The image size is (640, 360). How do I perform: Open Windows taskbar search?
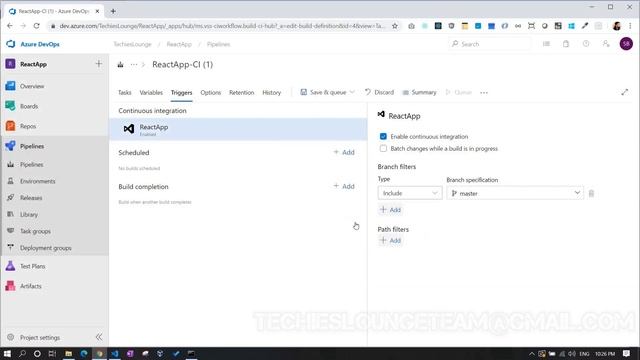pos(22,353)
